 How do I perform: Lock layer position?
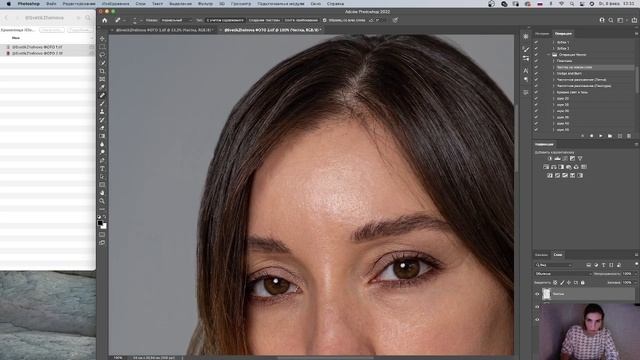(569, 282)
